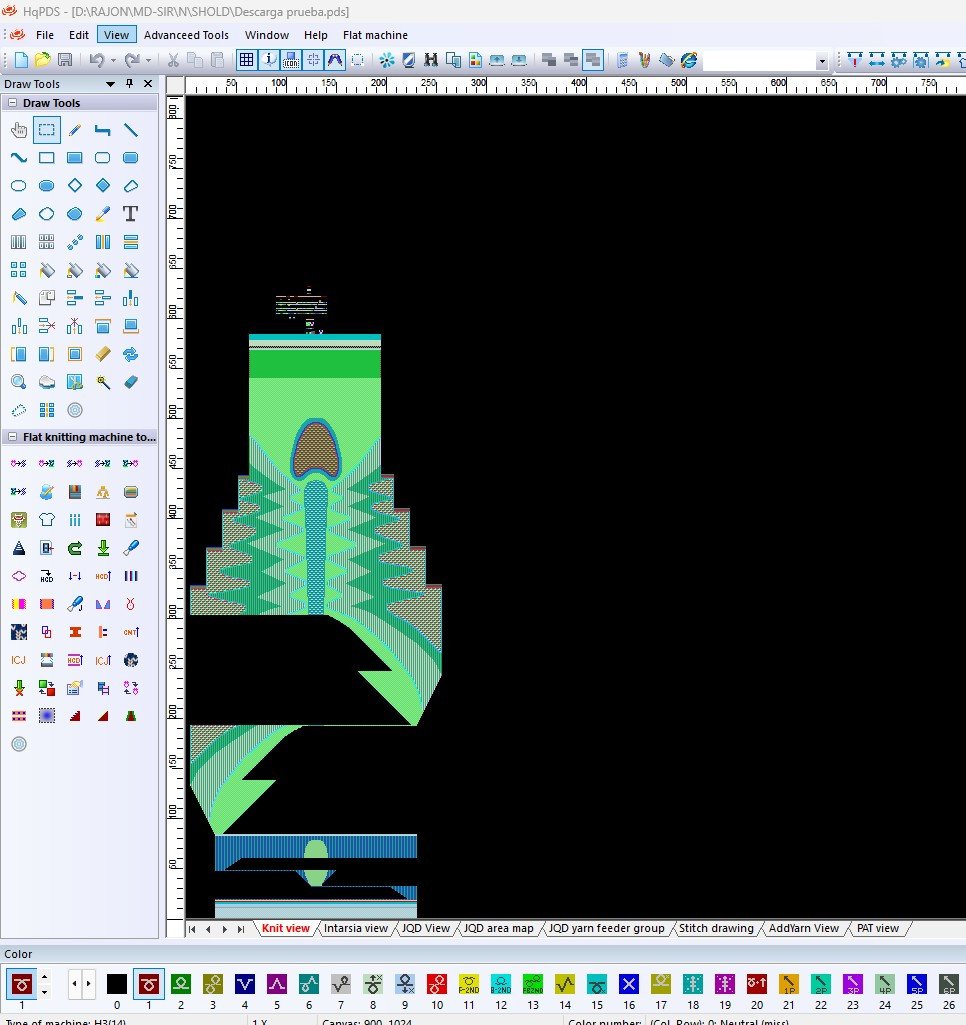Choose the Text tool (T icon)

pyautogui.click(x=130, y=214)
